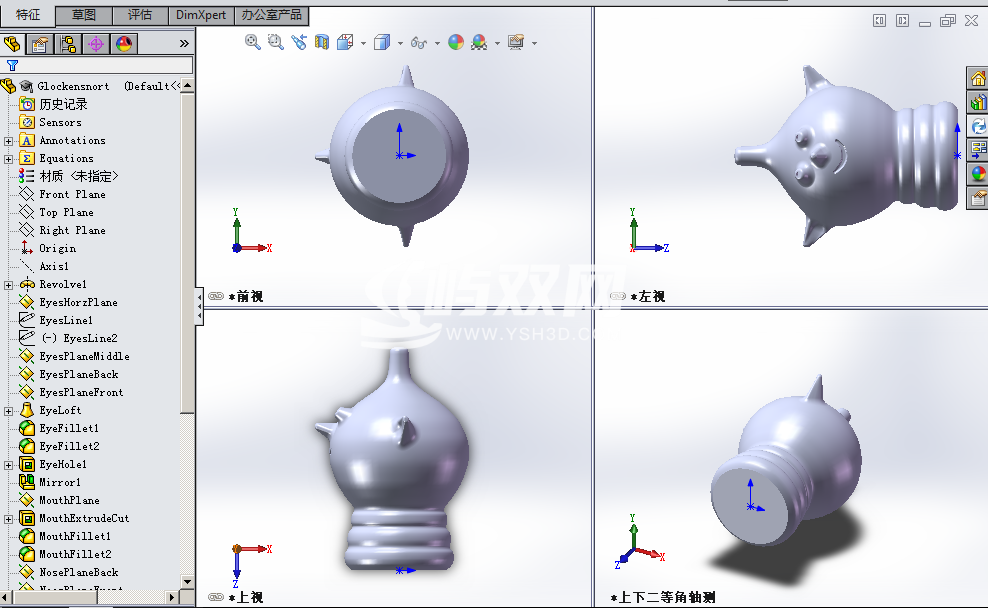Expand the EyeHole1 feature node
This screenshot has width=988, height=608.
point(8,465)
